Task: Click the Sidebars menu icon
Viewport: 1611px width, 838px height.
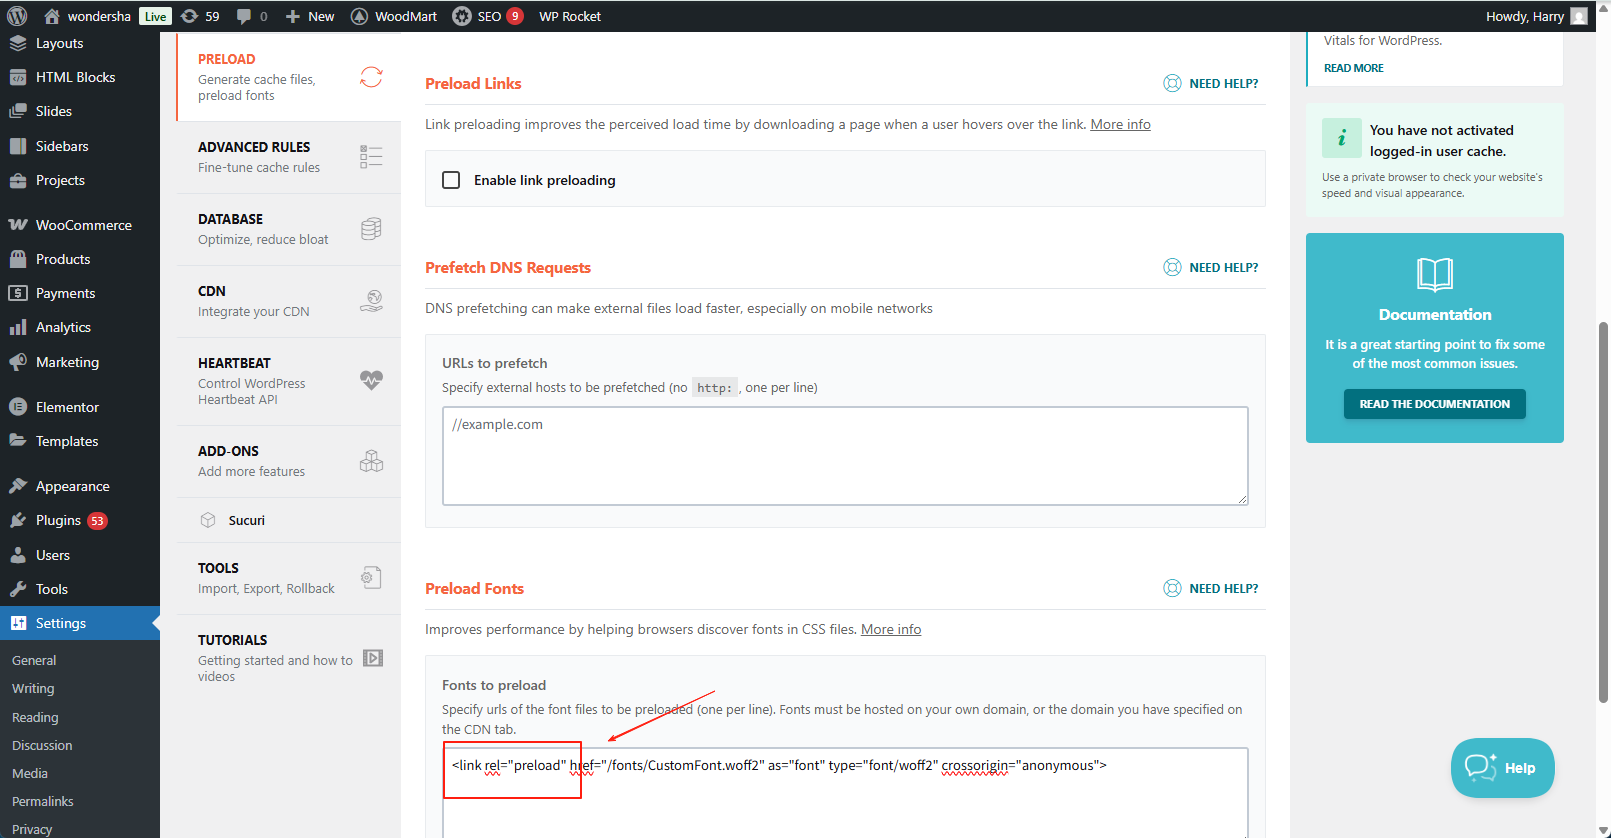Action: [18, 146]
